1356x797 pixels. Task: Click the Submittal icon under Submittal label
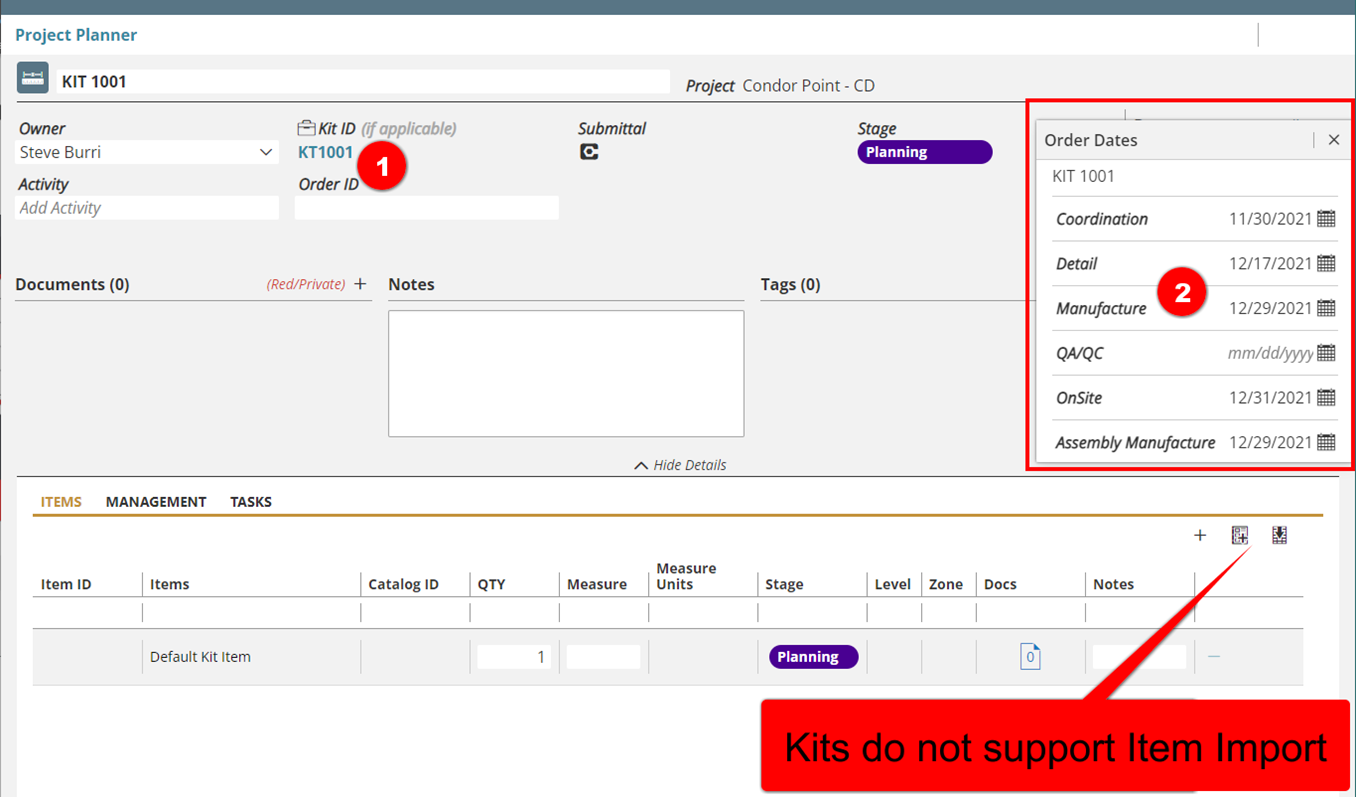tap(589, 152)
